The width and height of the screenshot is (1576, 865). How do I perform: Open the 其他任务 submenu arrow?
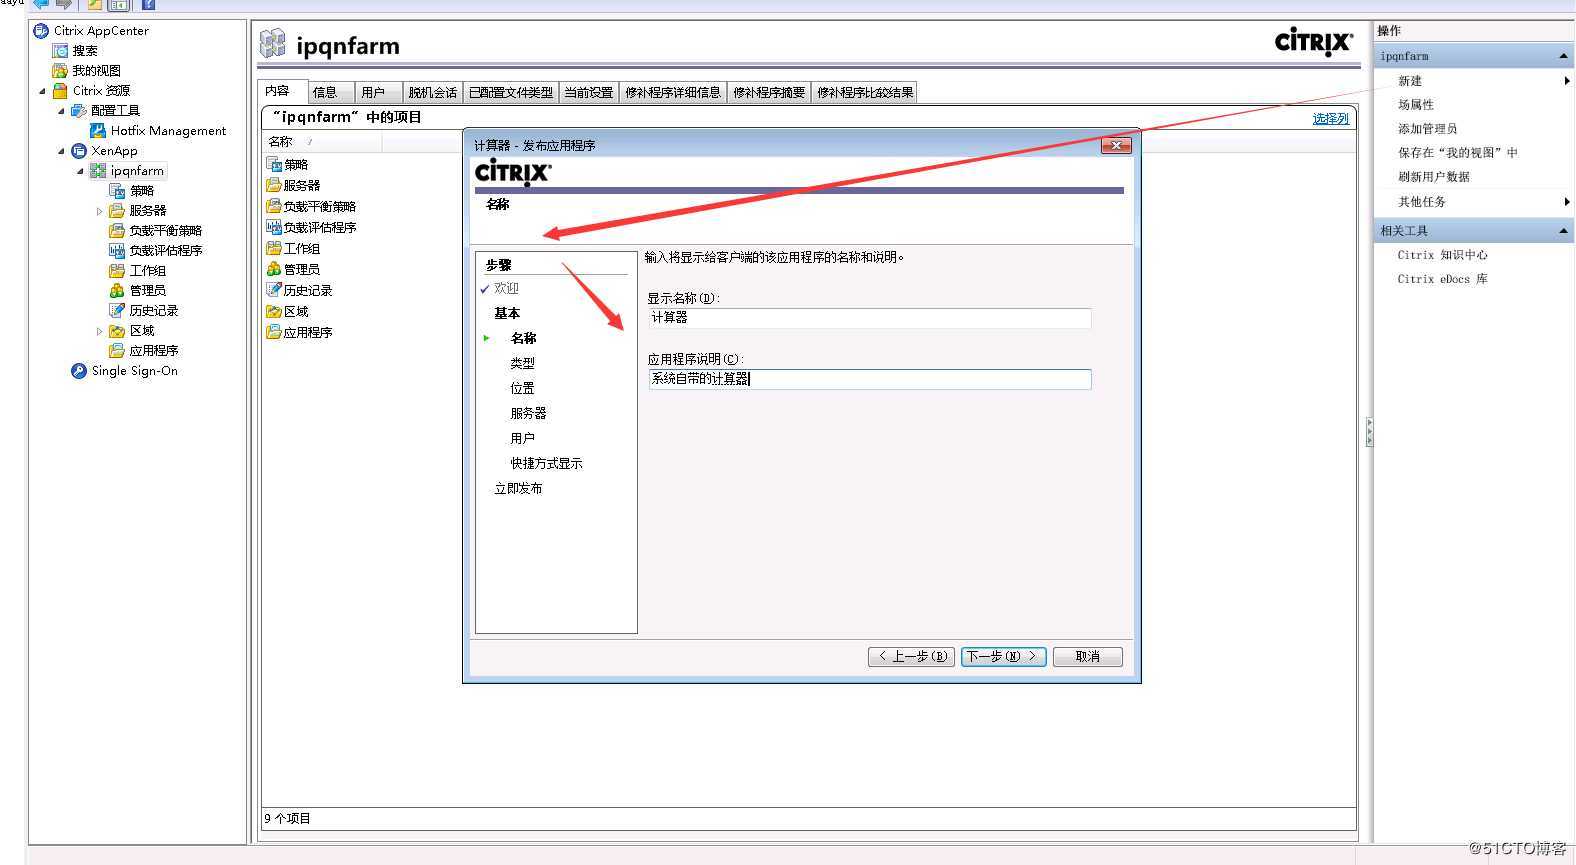point(1566,202)
